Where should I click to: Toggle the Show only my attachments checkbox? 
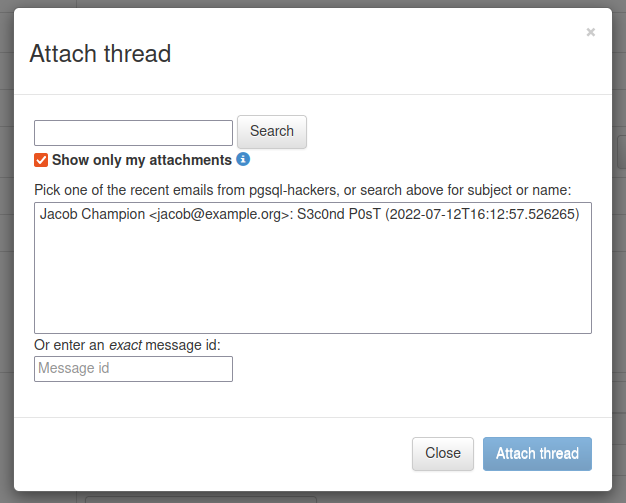(x=41, y=160)
